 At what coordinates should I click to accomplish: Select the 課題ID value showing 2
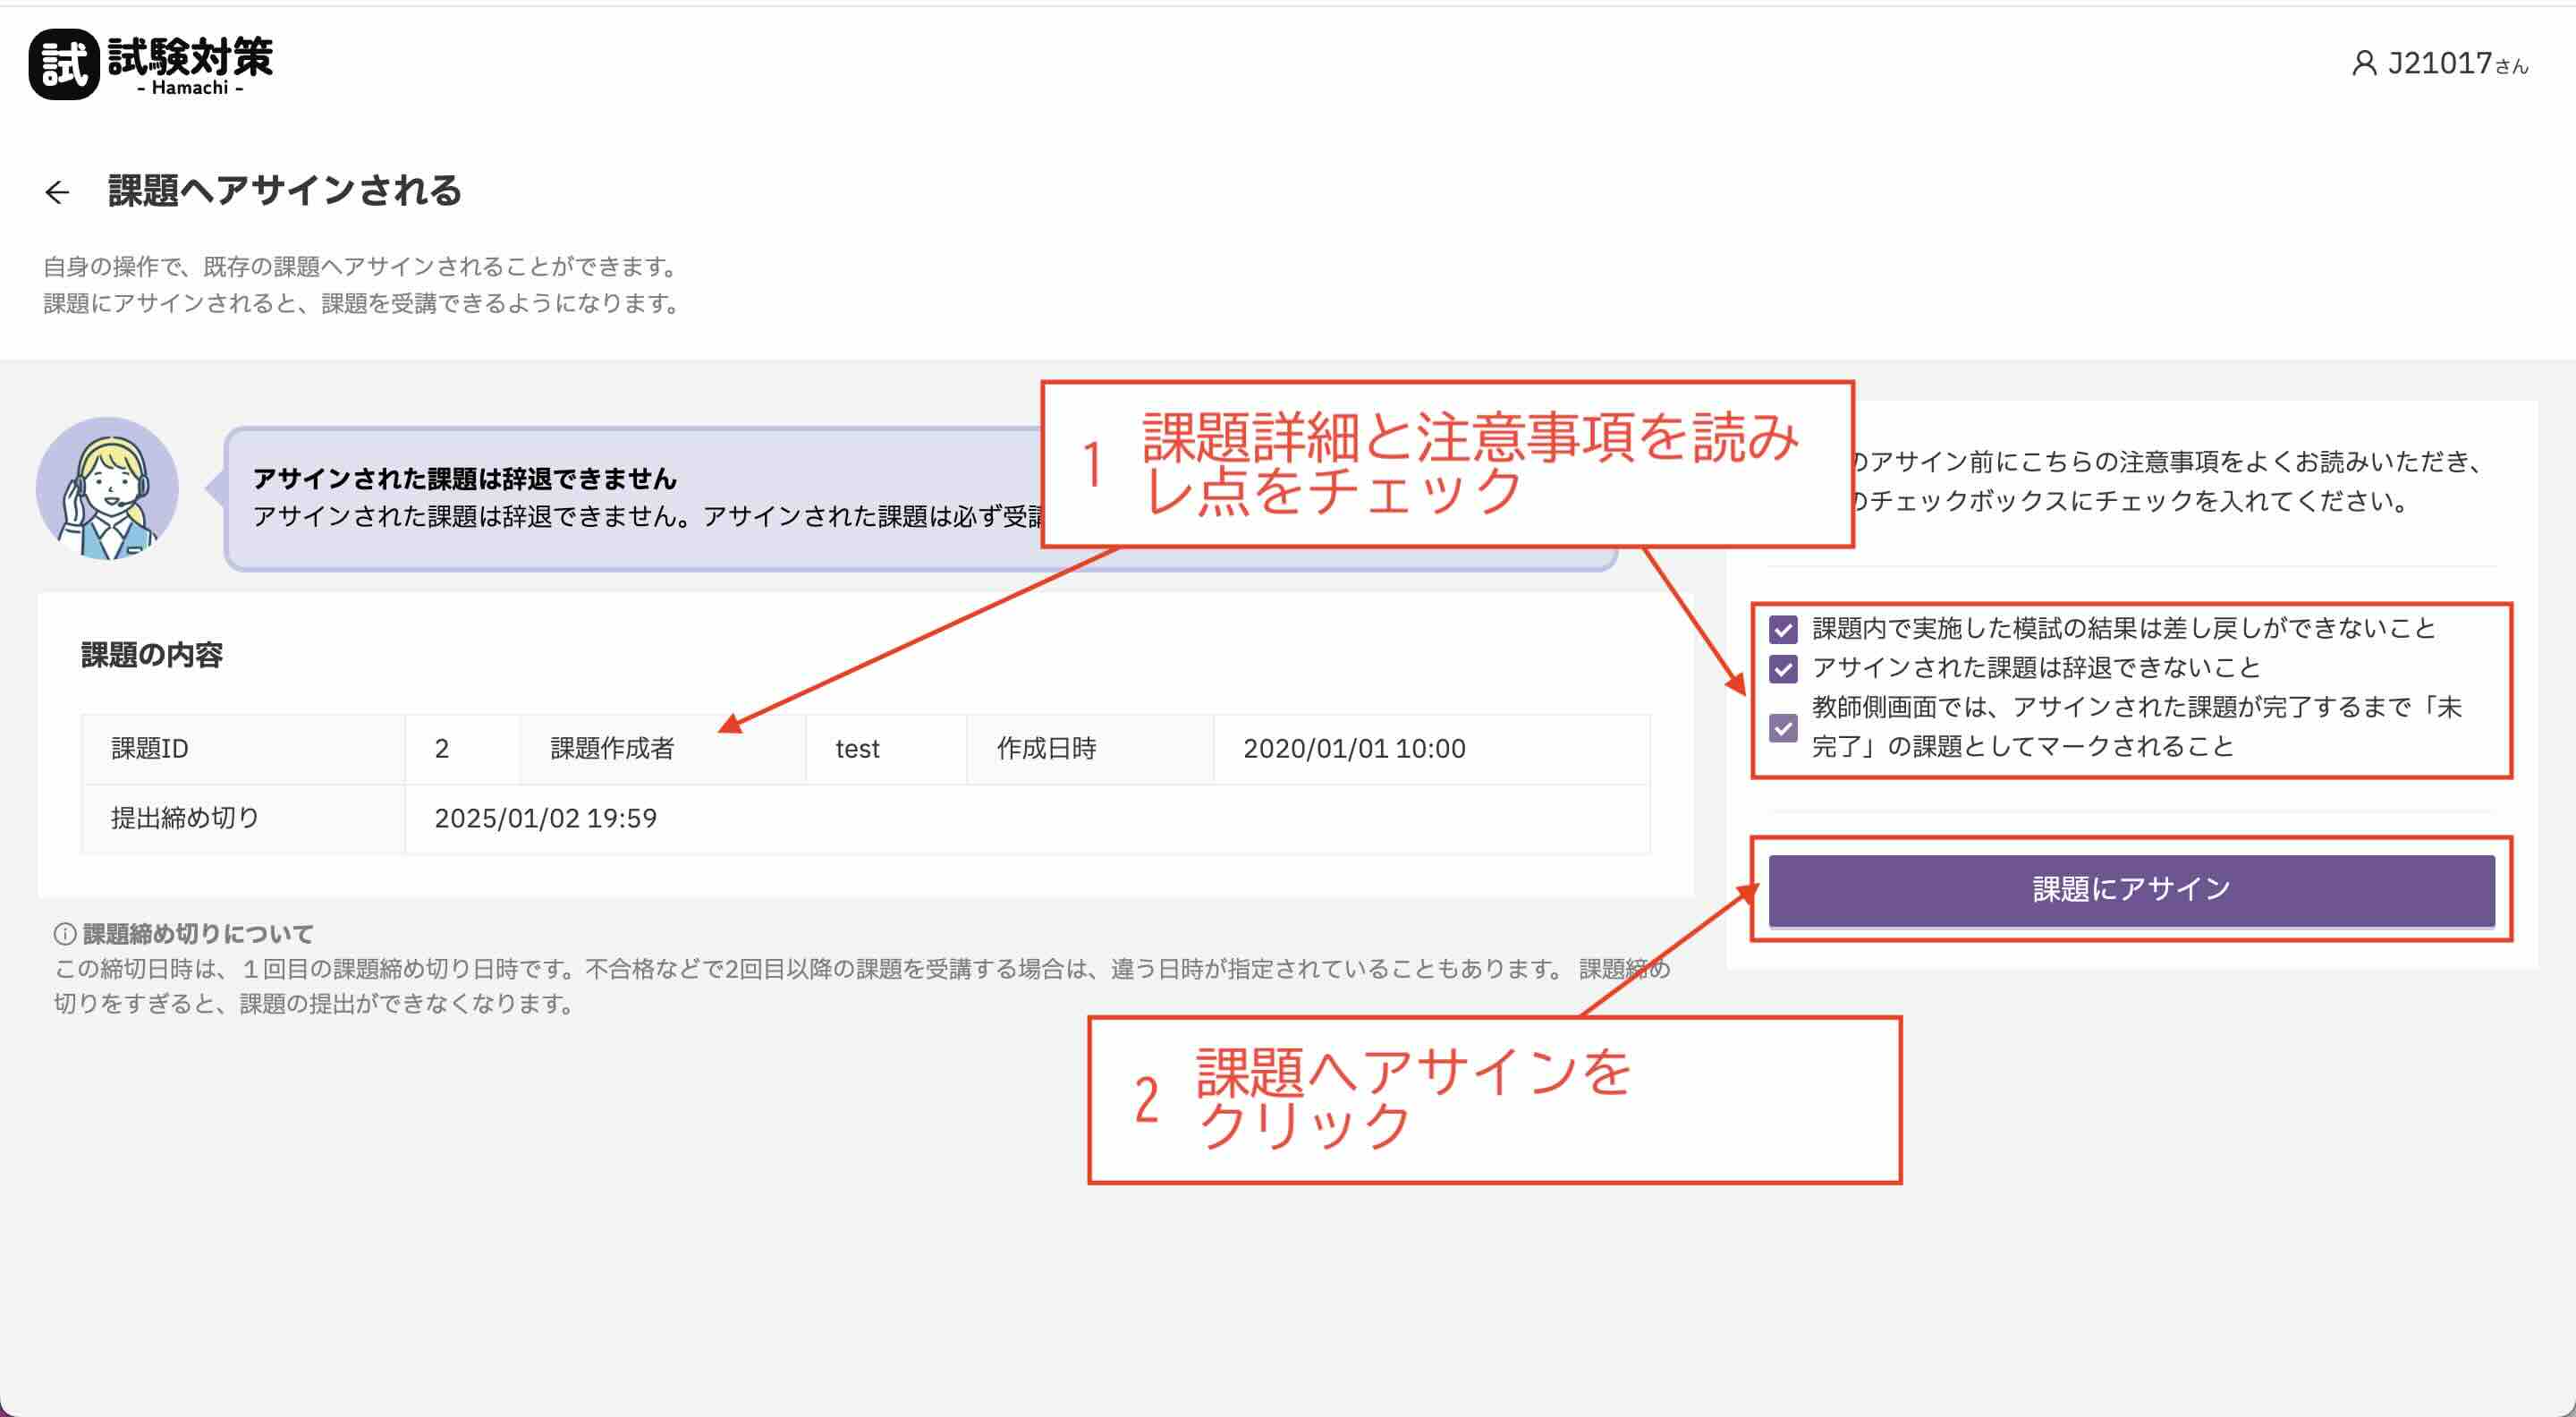[x=444, y=748]
